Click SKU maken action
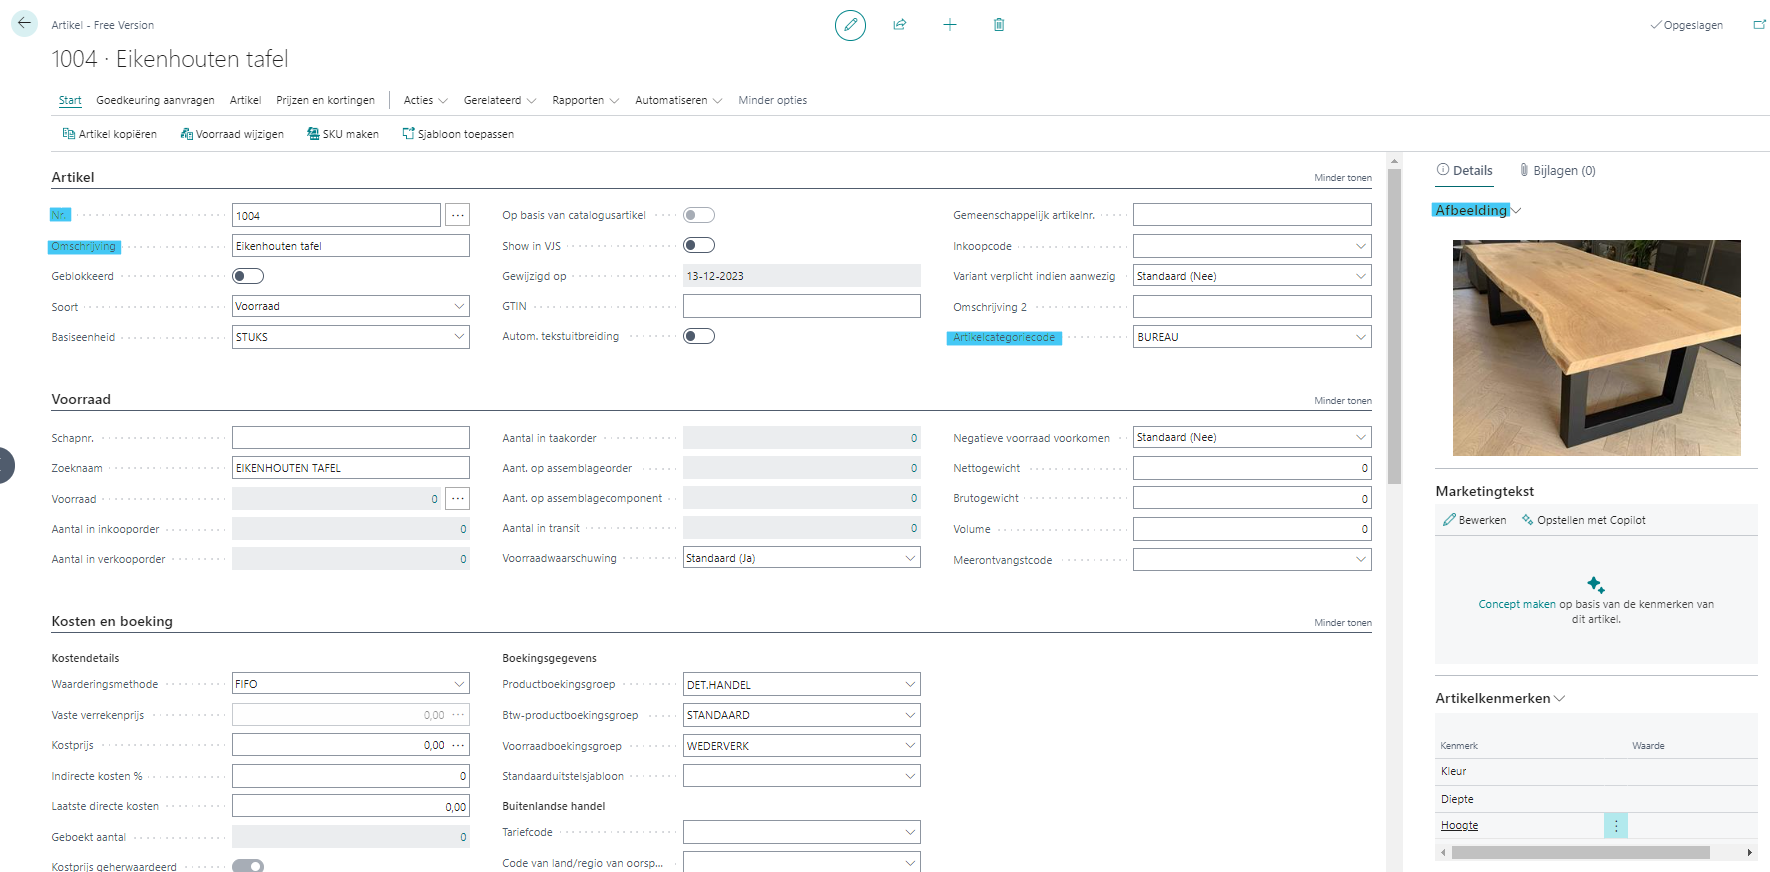The width and height of the screenshot is (1770, 872). (x=343, y=134)
